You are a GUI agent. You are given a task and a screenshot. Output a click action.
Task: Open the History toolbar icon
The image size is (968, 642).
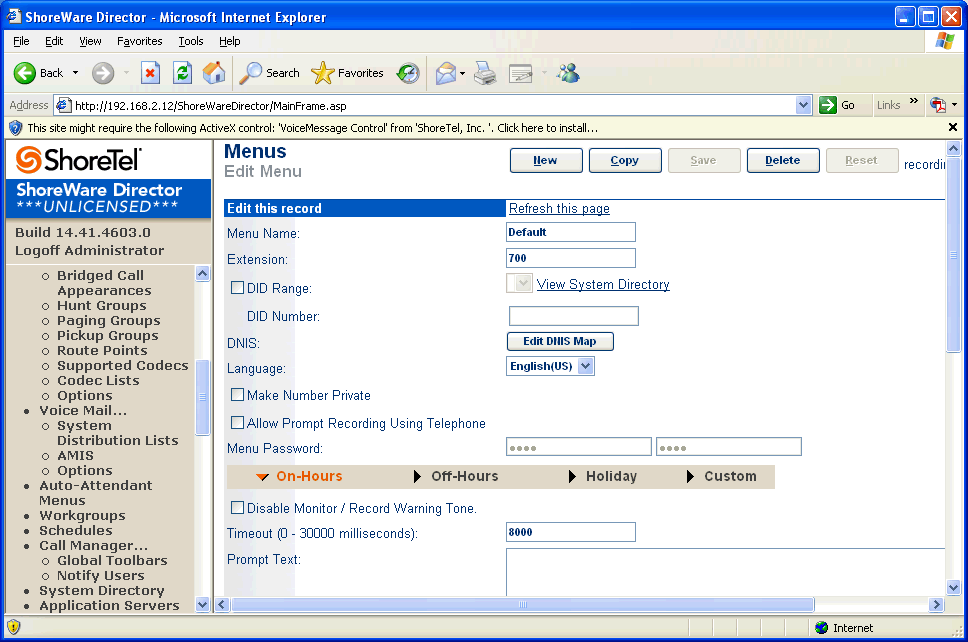coord(408,73)
